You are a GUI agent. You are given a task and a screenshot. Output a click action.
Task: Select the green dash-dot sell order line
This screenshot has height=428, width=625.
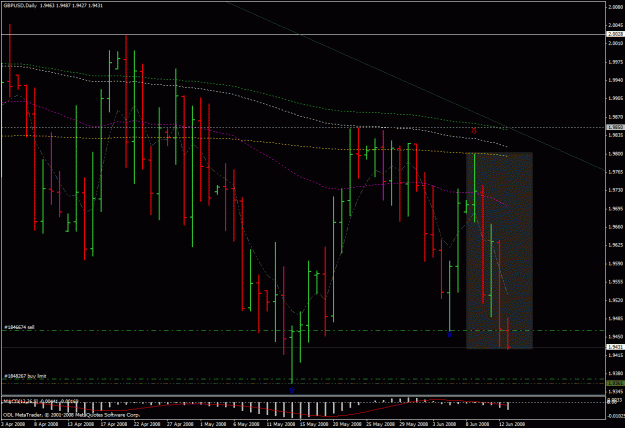pos(303,330)
